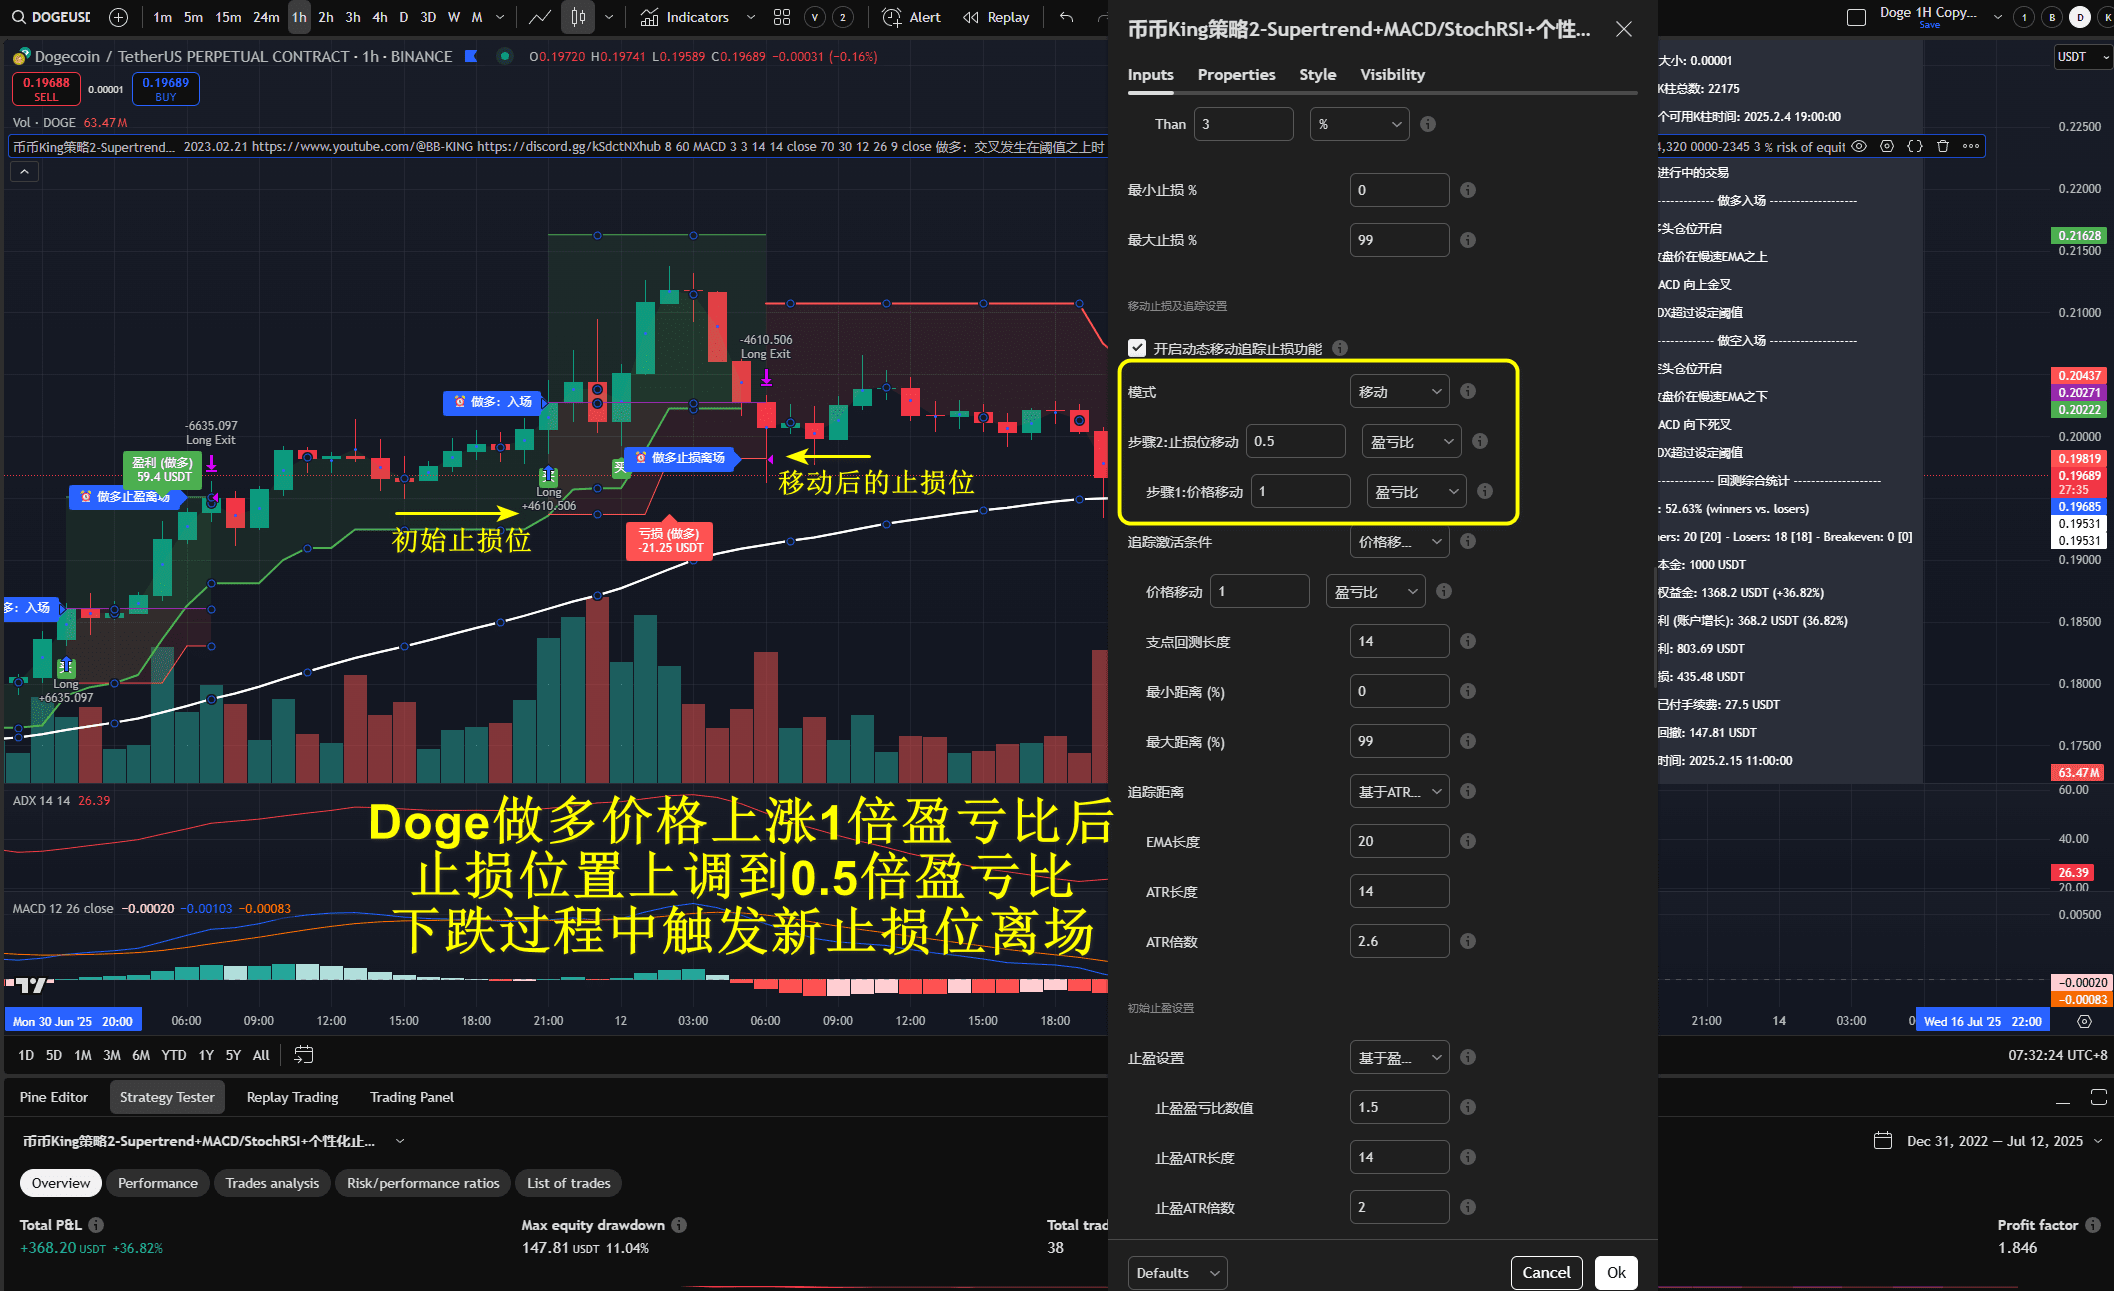Open the 追踪距离 基于ATR dropdown
The image size is (2114, 1291).
click(1399, 792)
